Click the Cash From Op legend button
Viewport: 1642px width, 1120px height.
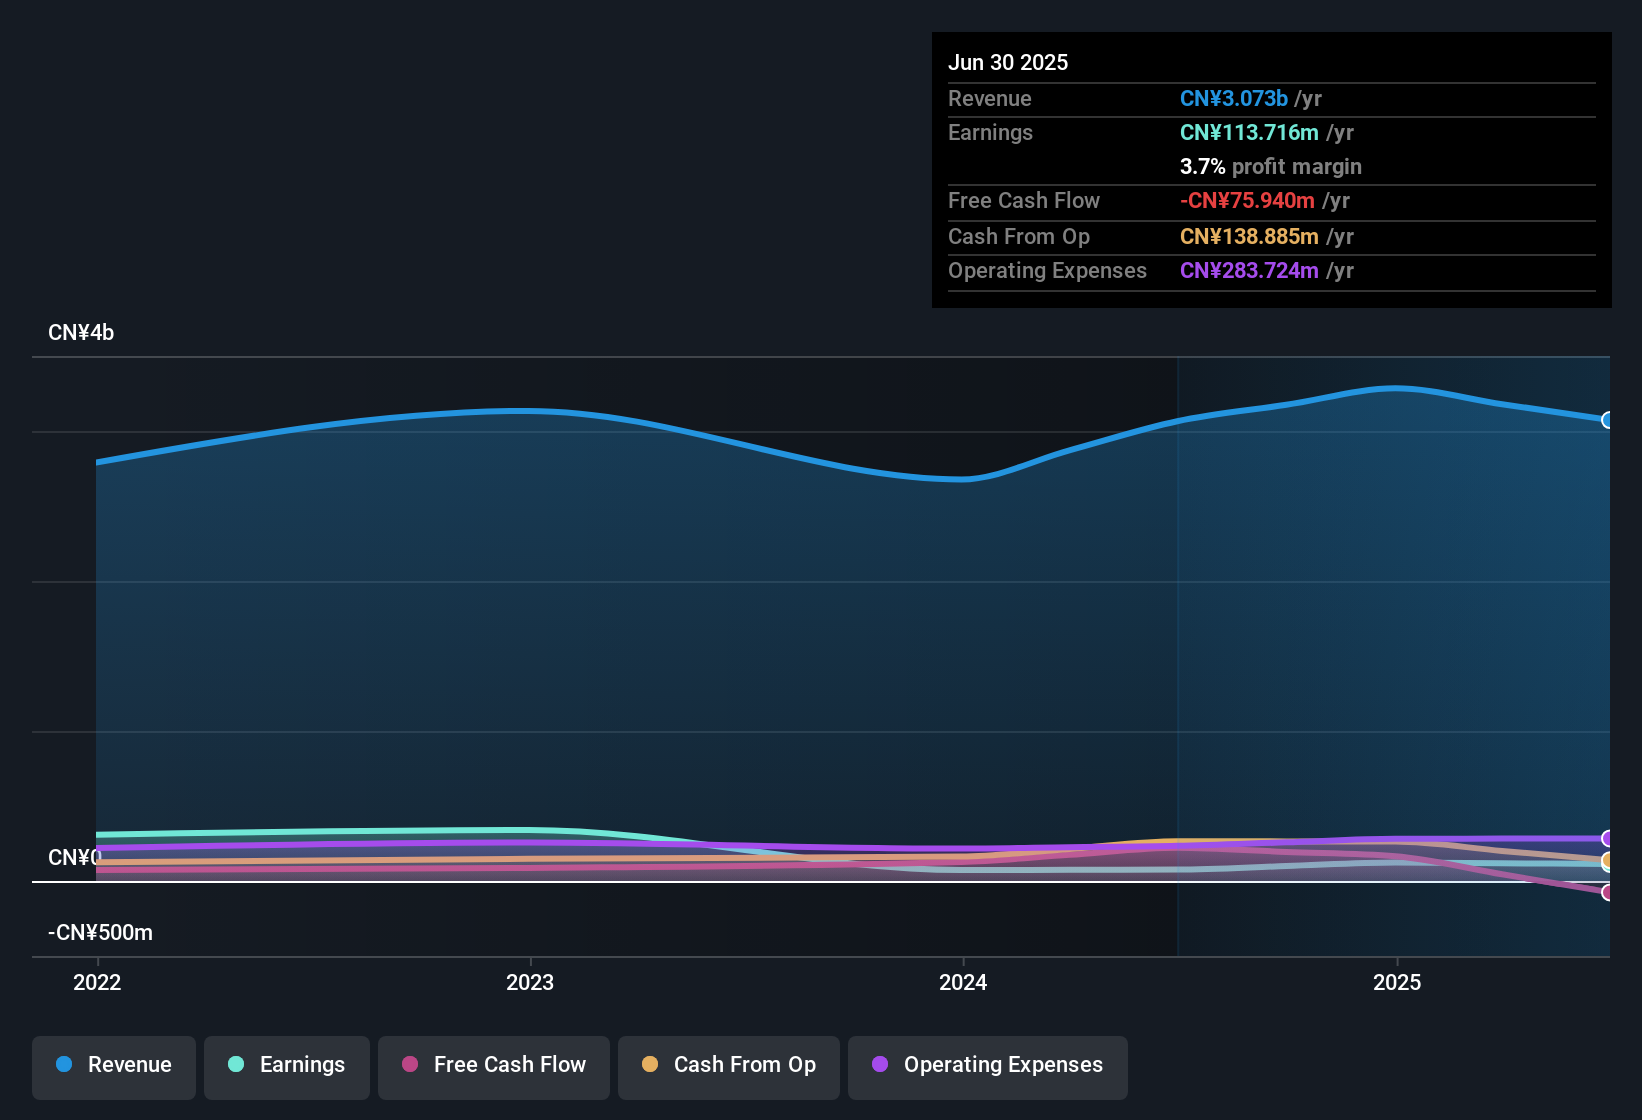[728, 1066]
